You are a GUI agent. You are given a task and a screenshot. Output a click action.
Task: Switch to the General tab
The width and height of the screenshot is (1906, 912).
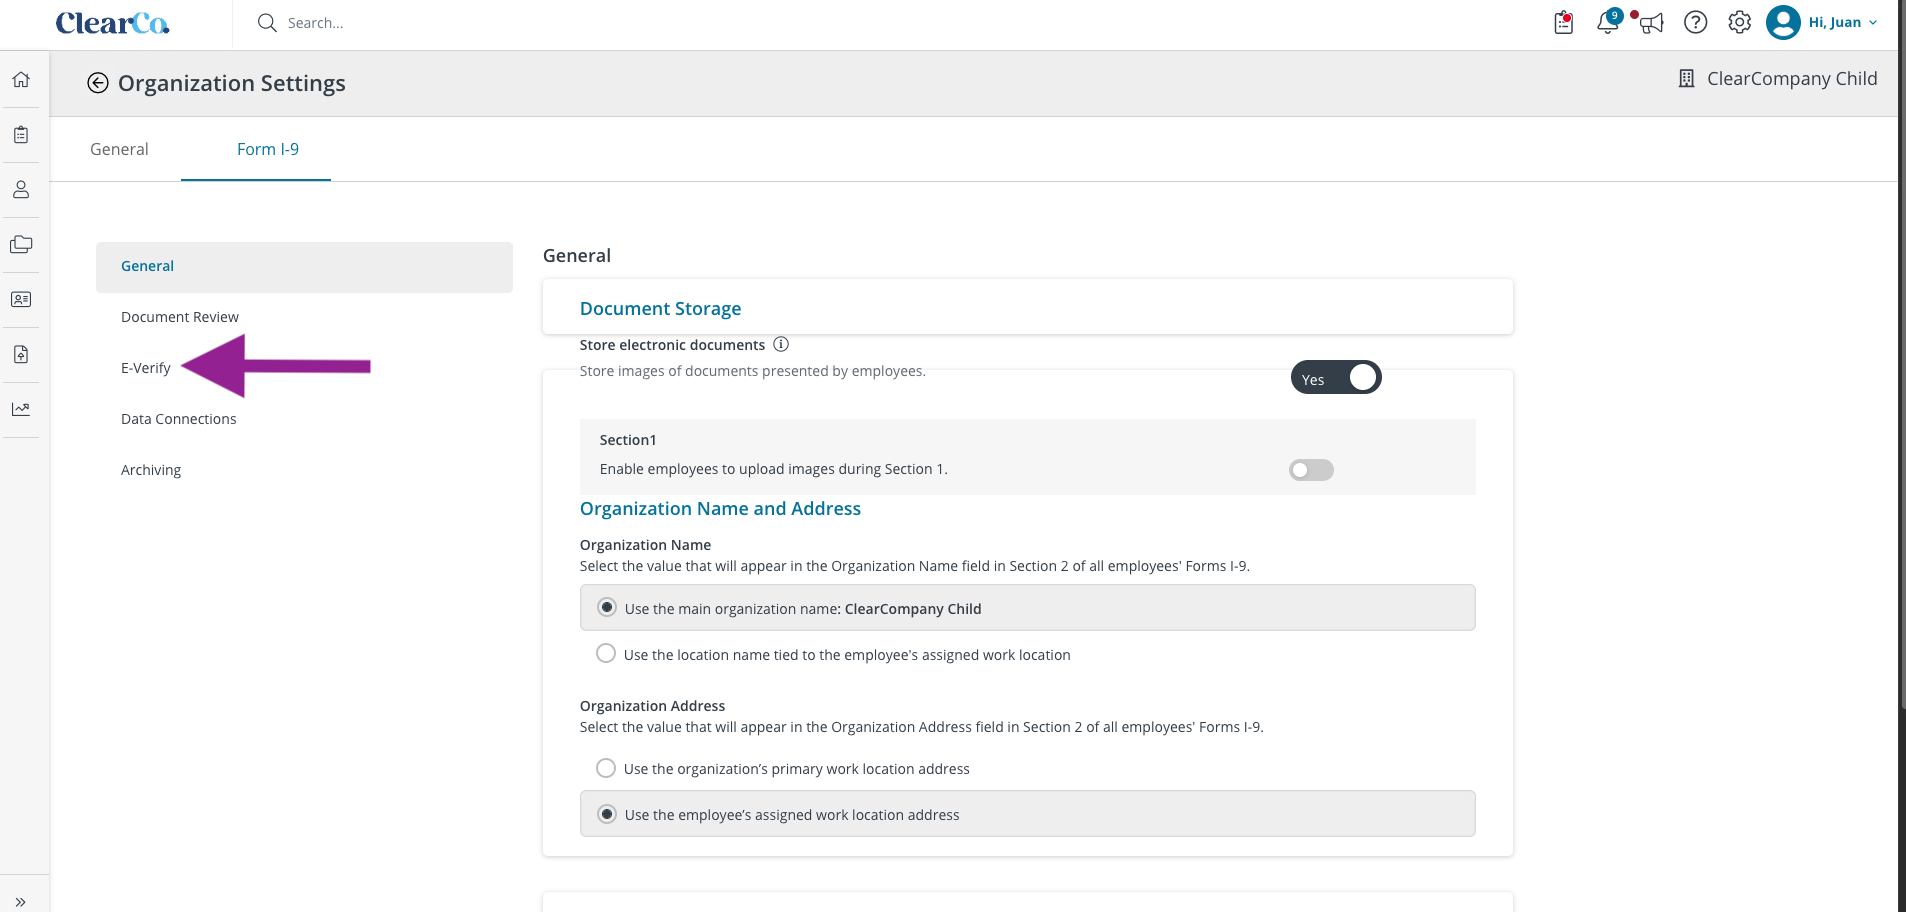click(x=119, y=149)
